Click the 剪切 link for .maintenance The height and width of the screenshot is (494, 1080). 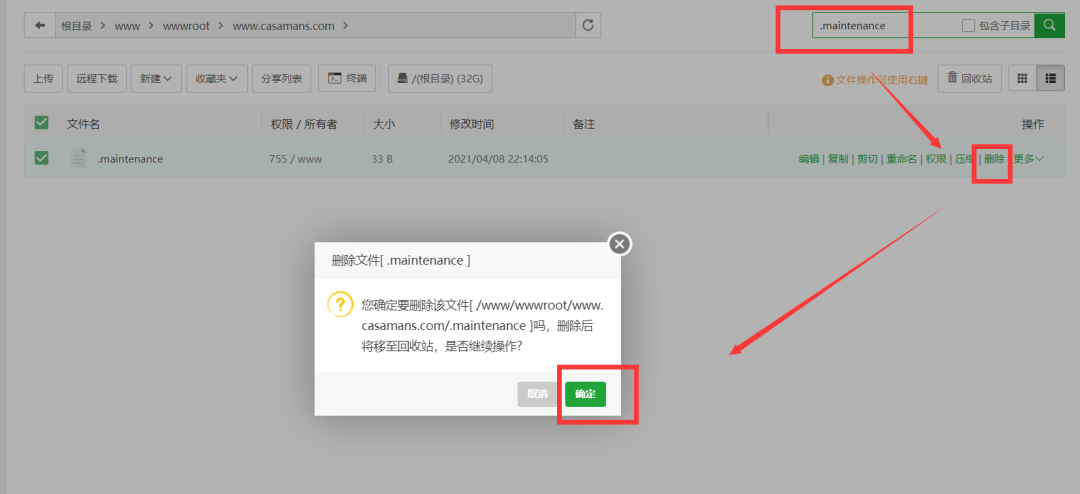pyautogui.click(x=867, y=158)
